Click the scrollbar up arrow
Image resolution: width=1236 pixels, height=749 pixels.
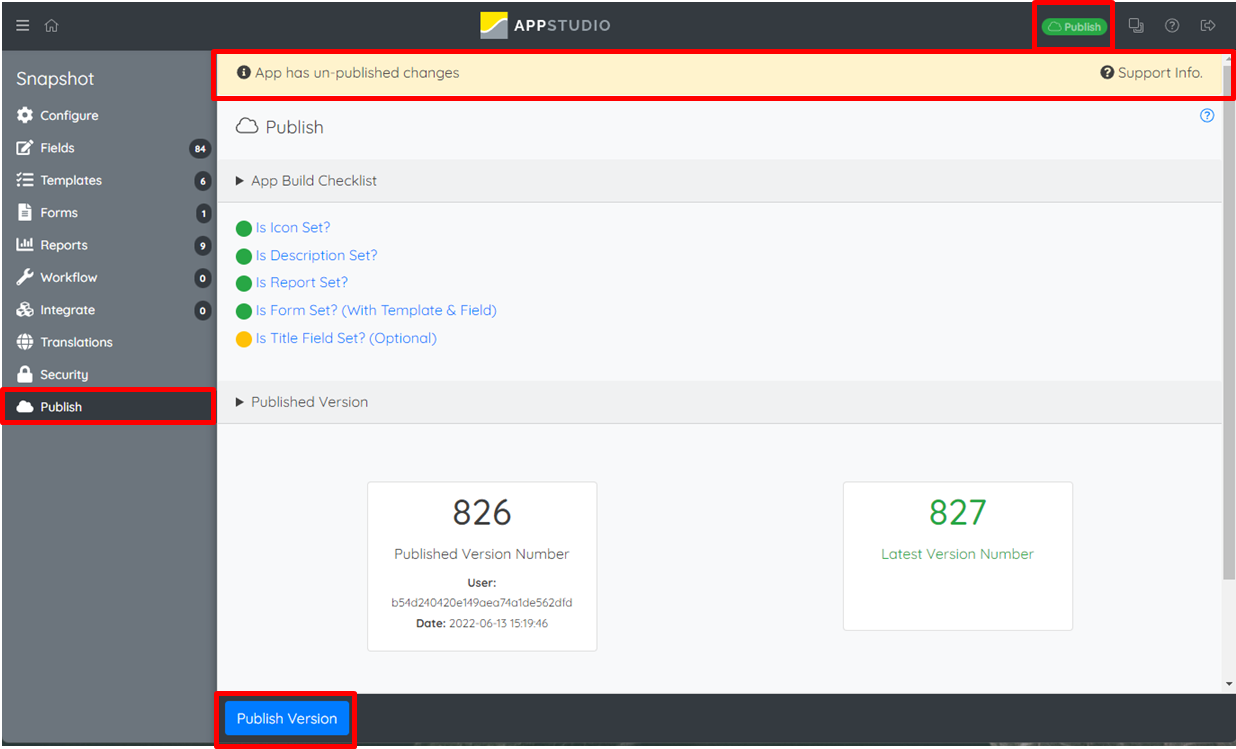(1229, 60)
